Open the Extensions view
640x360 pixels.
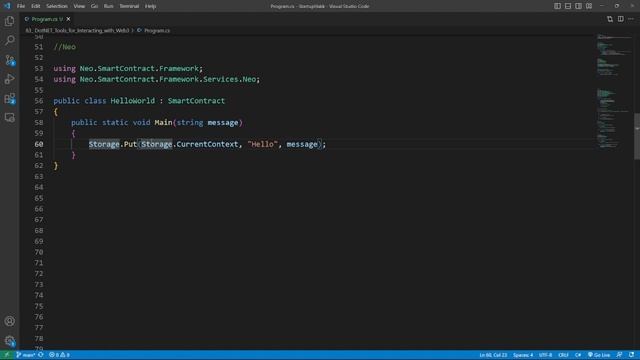click(9, 98)
